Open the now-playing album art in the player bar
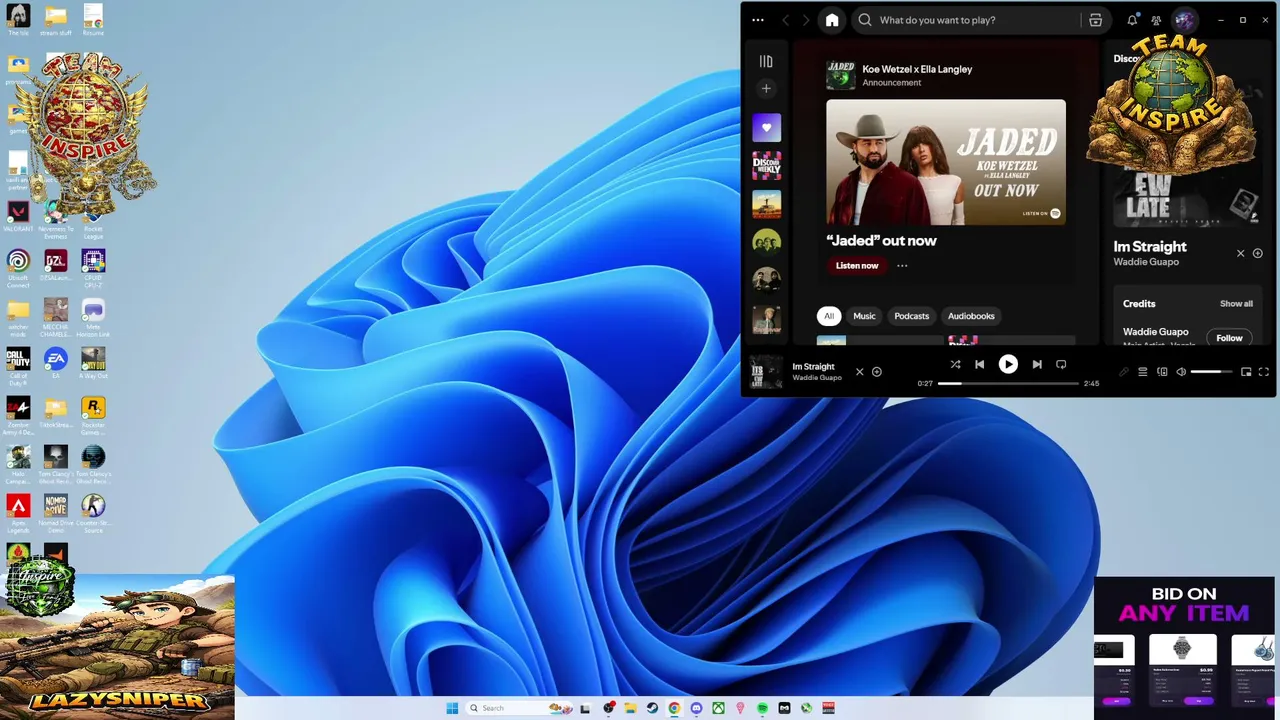 [x=766, y=371]
